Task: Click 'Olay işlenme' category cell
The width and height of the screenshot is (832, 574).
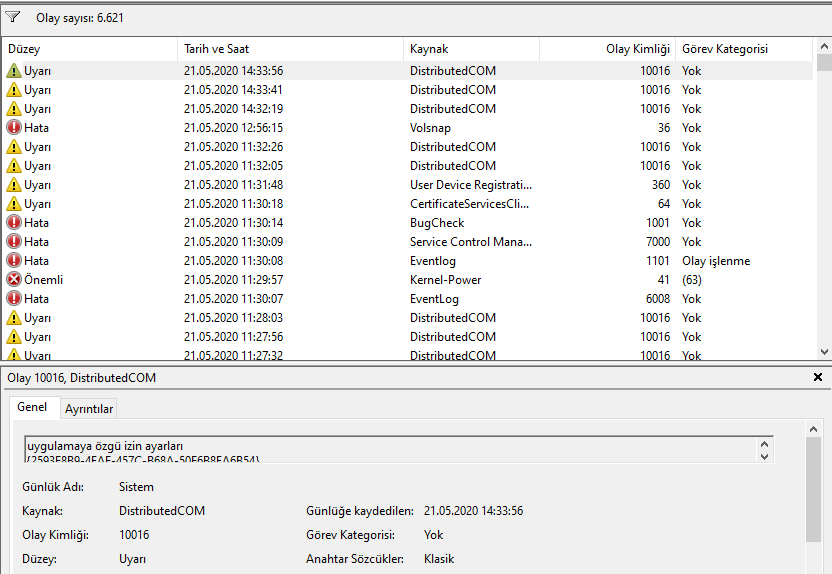Action: [716, 261]
